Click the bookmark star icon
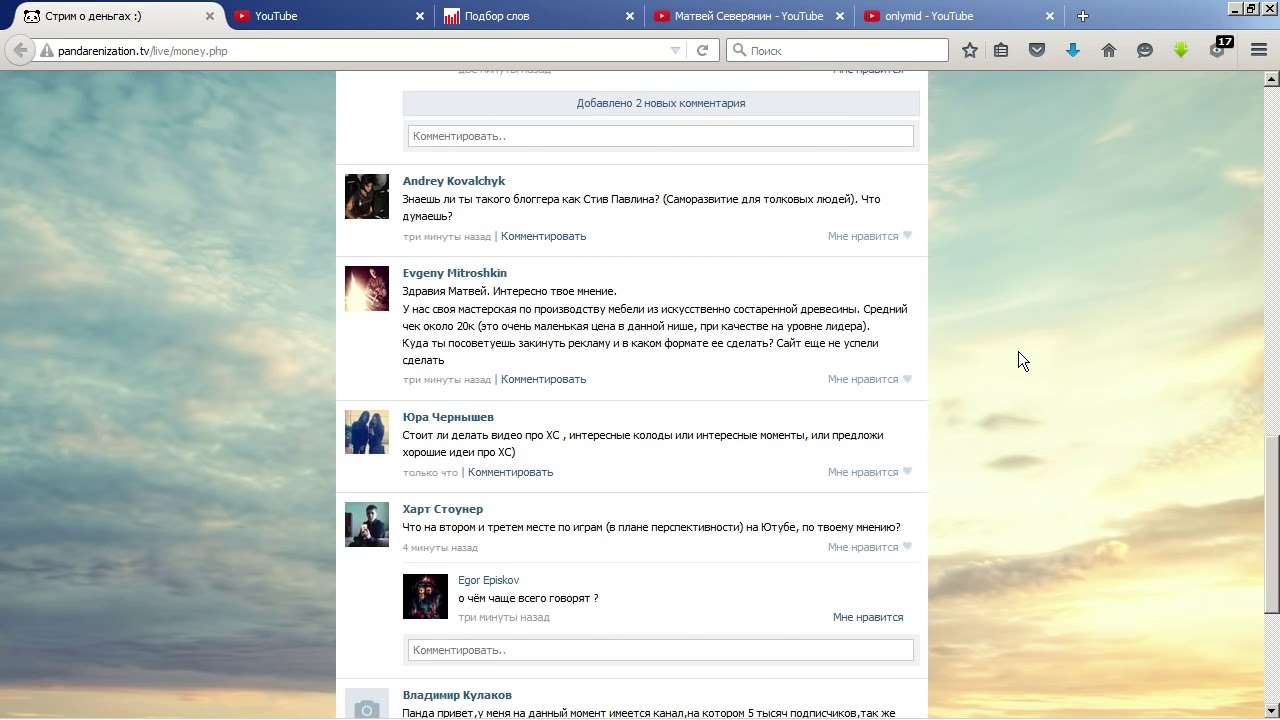 click(969, 50)
